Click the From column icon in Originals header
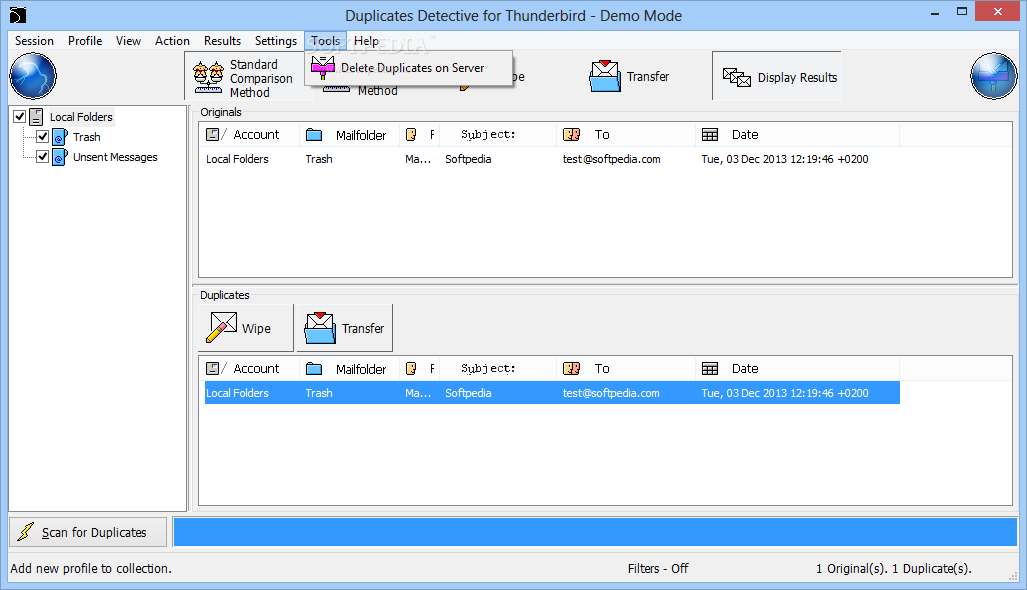Viewport: 1027px width, 590px height. tap(411, 134)
